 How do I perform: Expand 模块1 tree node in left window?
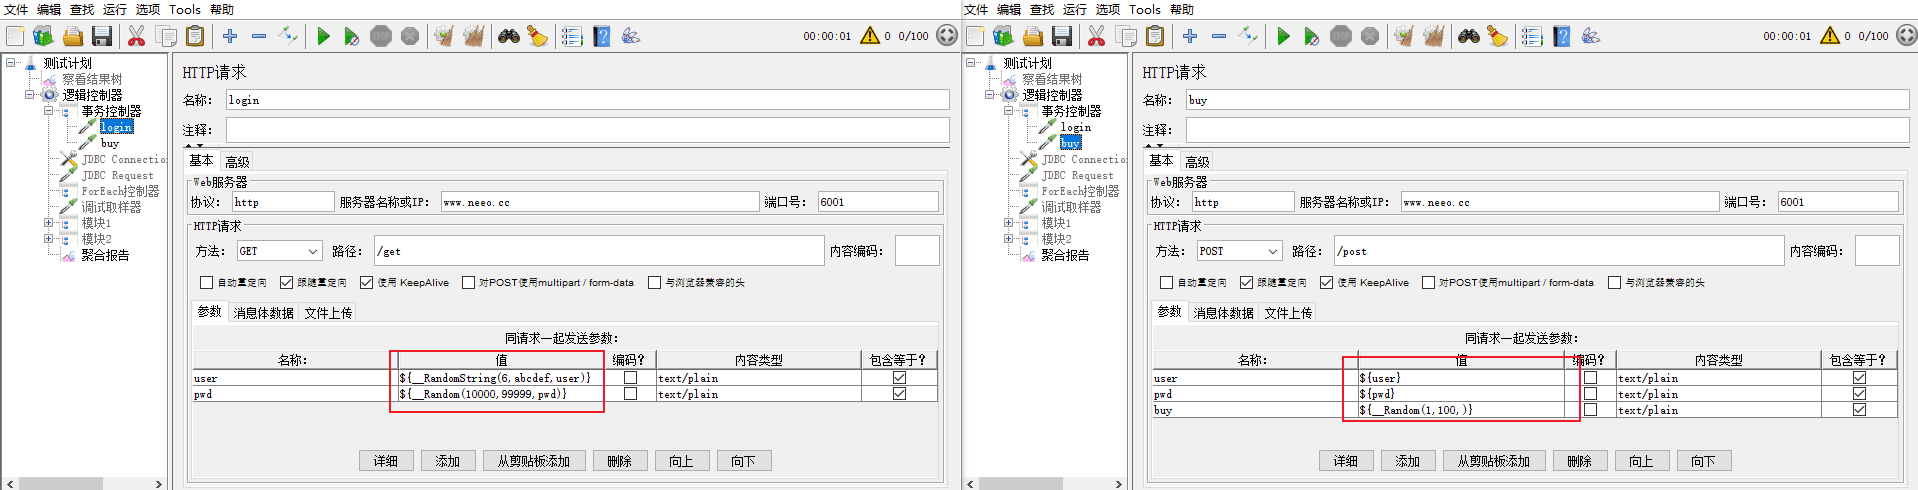coord(49,223)
